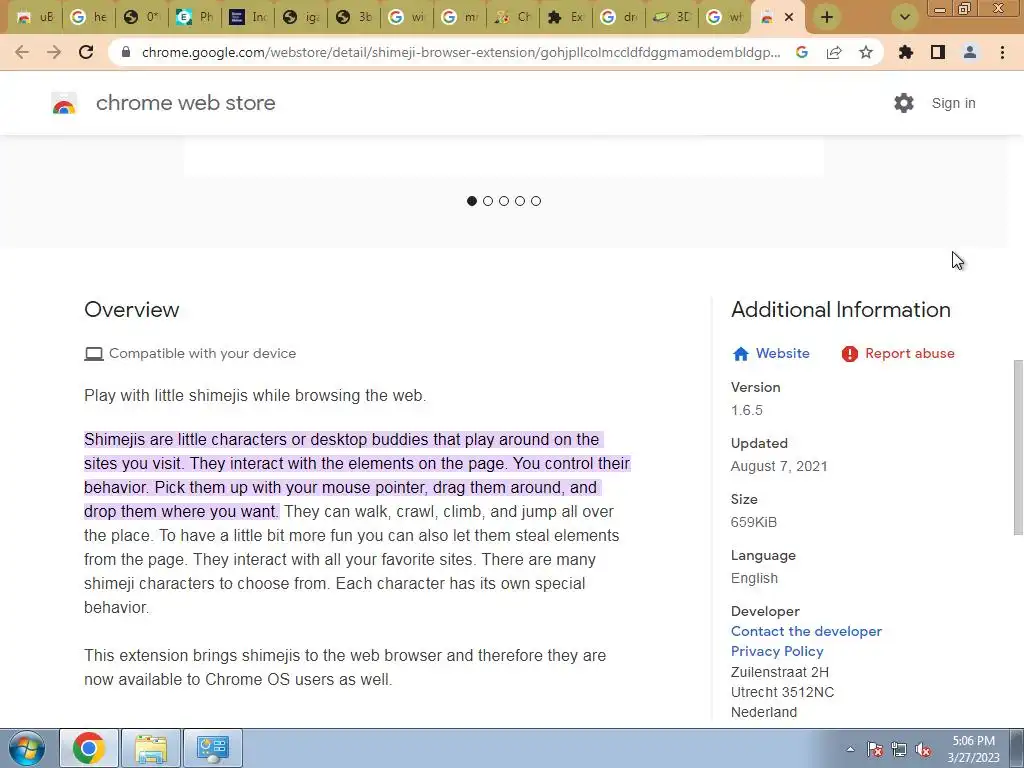Click the Google icon in the address bar

(x=802, y=52)
